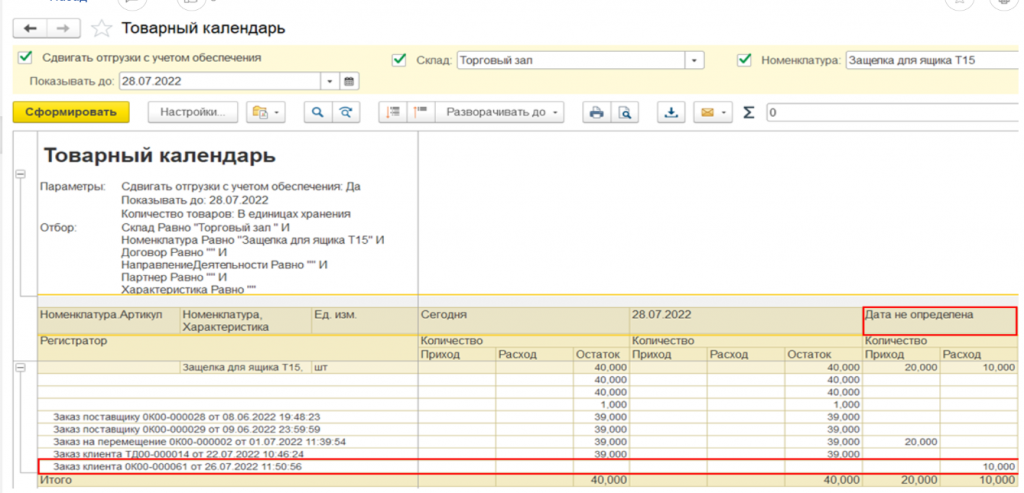Uncheck the Склад filter checkbox
The image size is (1024, 493).
pos(400,60)
